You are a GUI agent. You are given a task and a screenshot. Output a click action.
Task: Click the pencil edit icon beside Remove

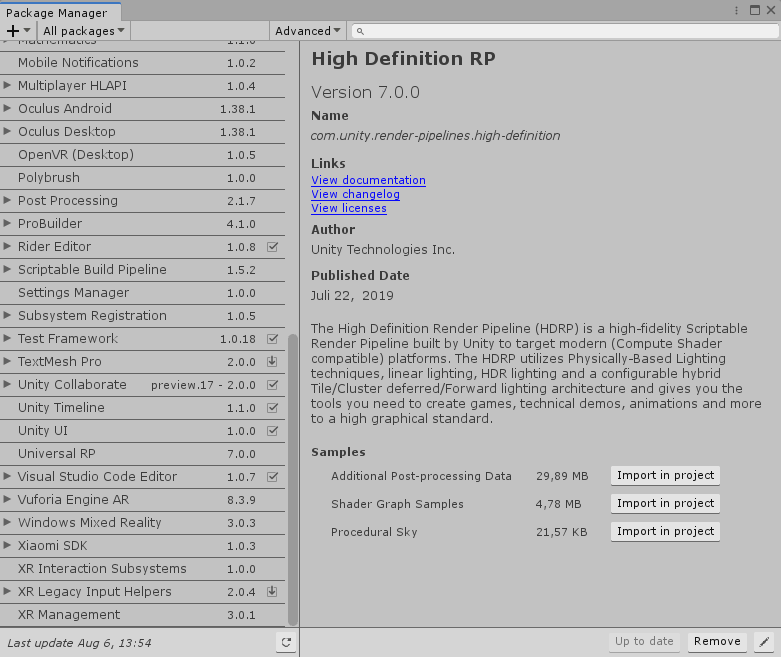[764, 642]
